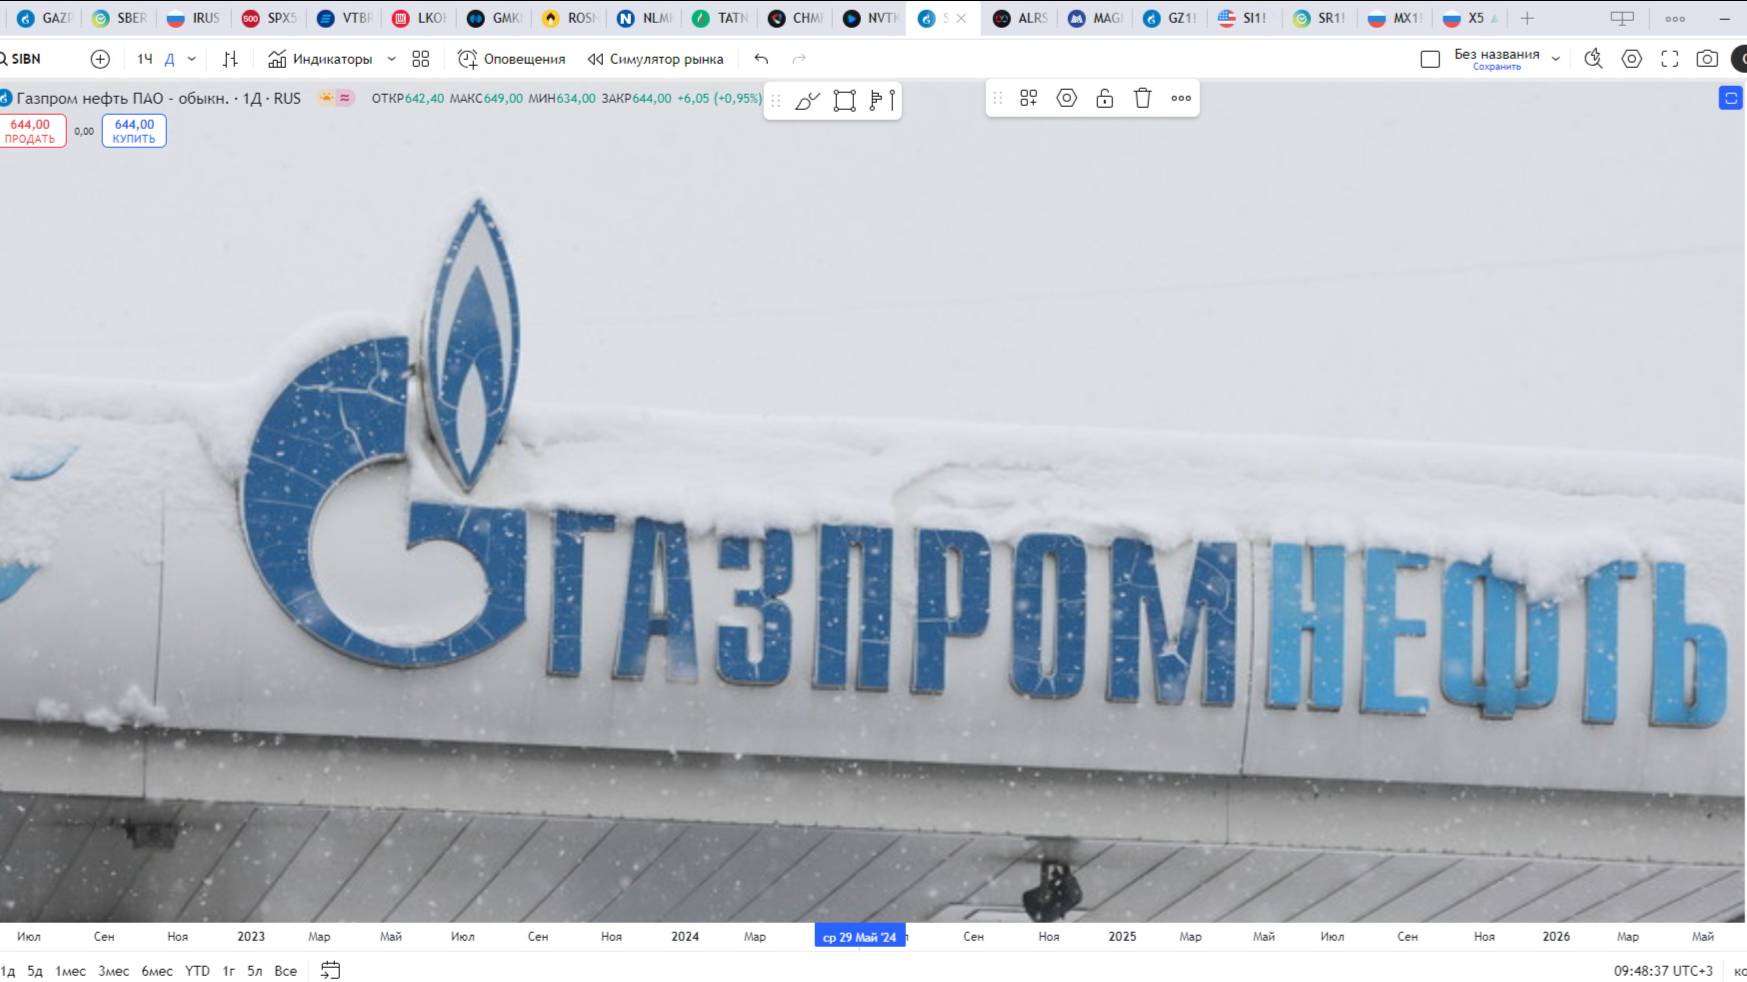Open the go-to-date calendar icon

pyautogui.click(x=330, y=970)
